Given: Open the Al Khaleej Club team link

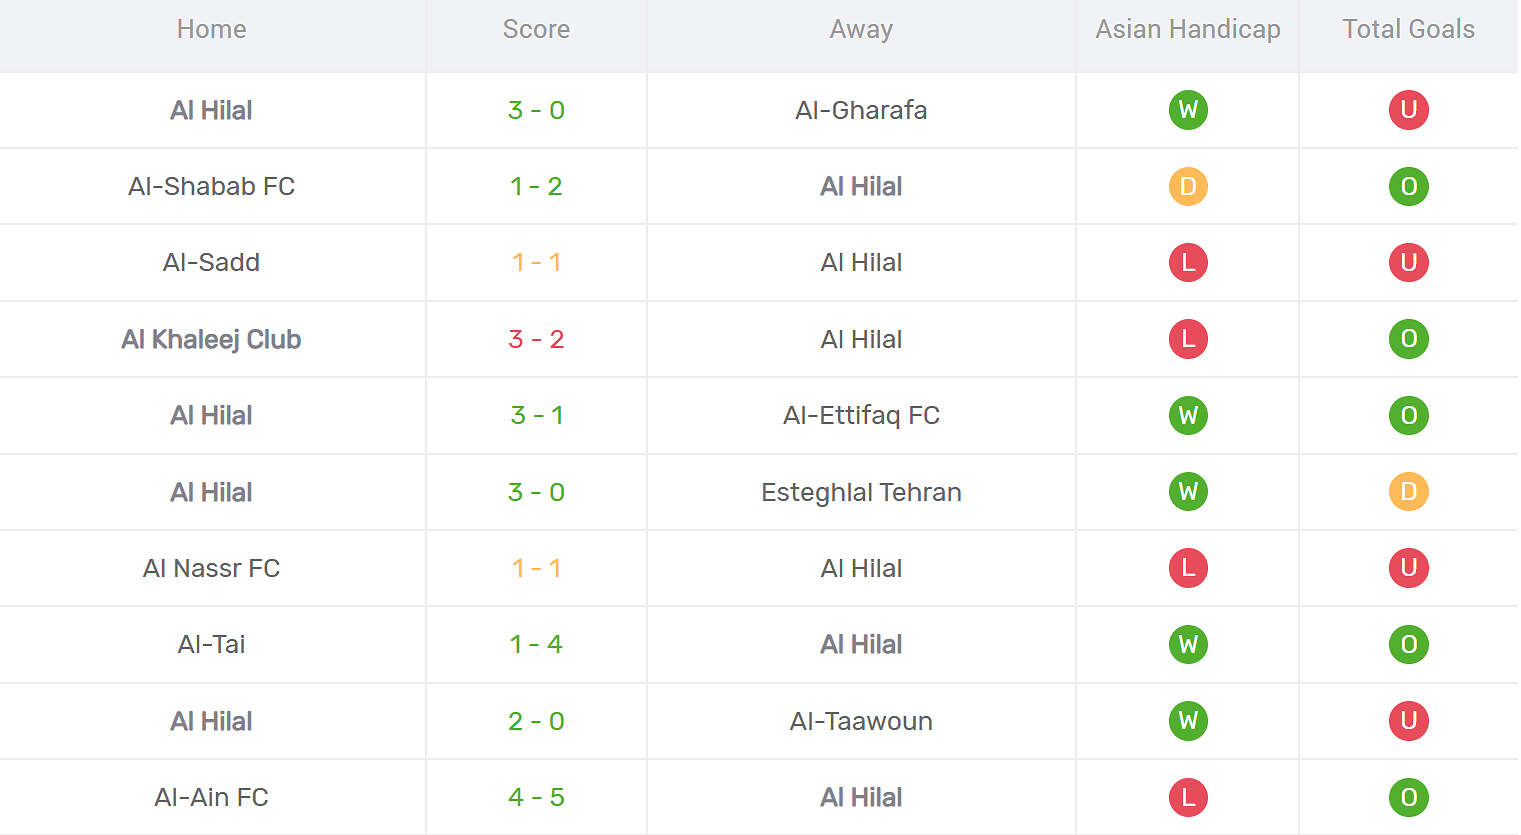Looking at the screenshot, I should (211, 339).
